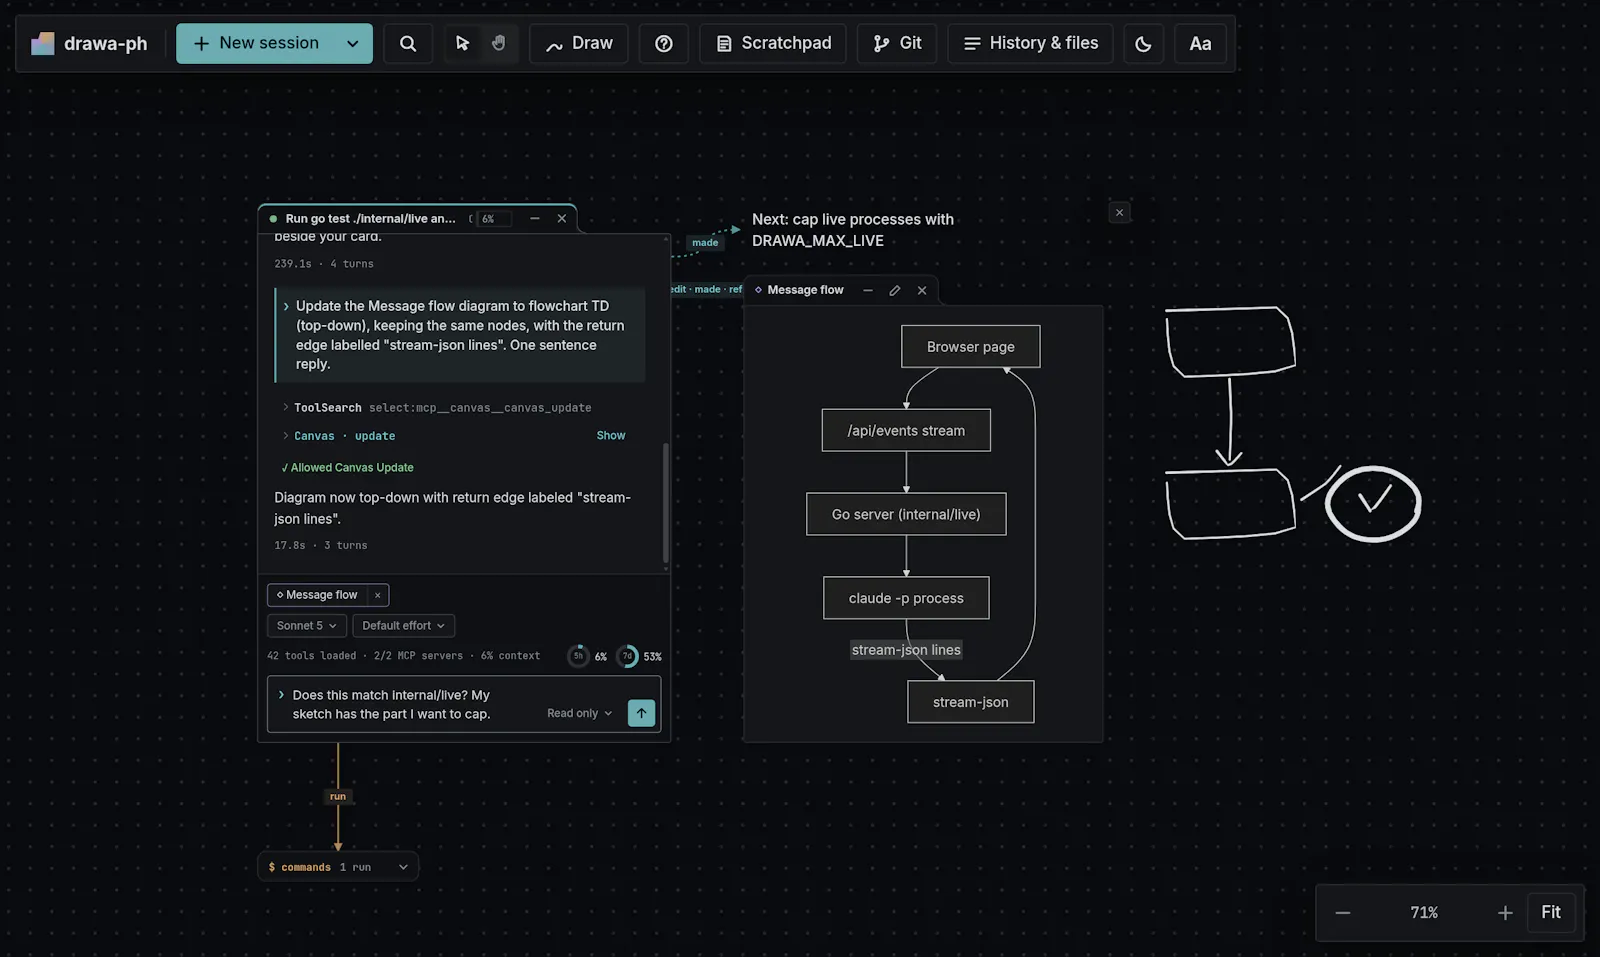Open the Sonnet 5 model dropdown
Viewport: 1600px width, 957px height.
306,626
